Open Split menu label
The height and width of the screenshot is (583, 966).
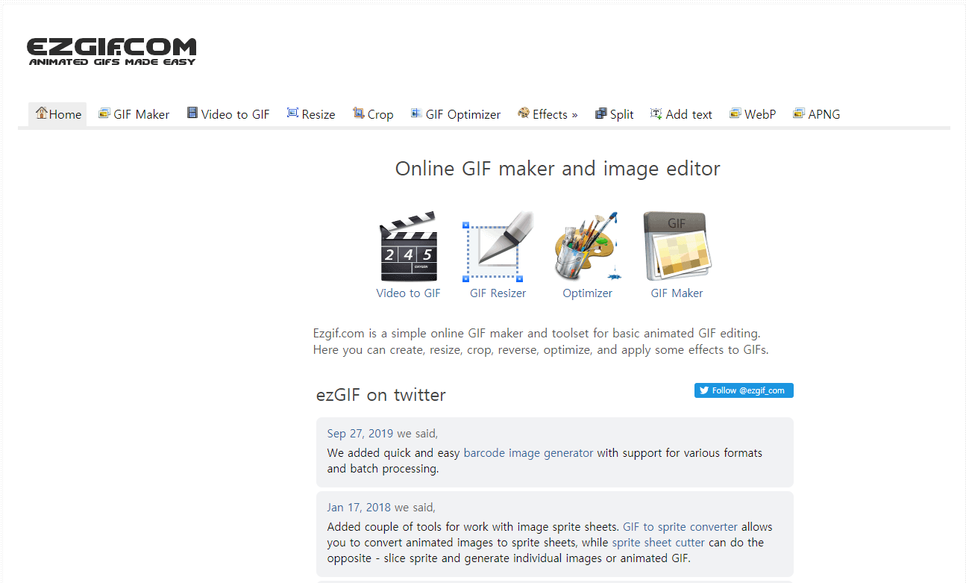(622, 115)
